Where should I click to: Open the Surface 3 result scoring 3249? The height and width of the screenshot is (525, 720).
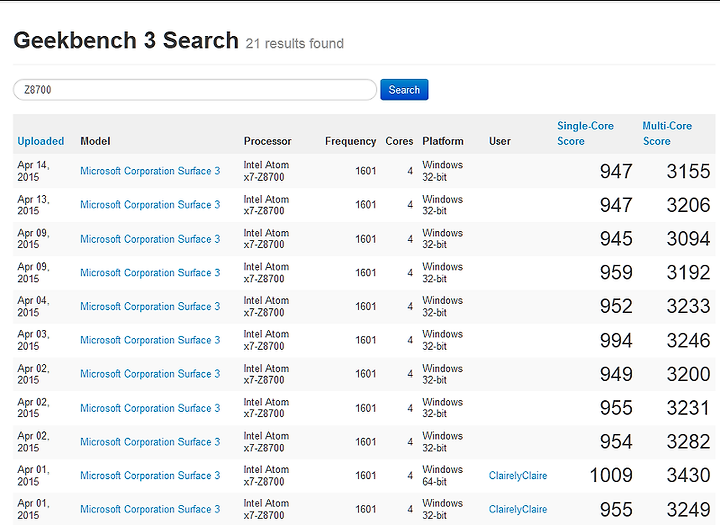click(x=150, y=509)
